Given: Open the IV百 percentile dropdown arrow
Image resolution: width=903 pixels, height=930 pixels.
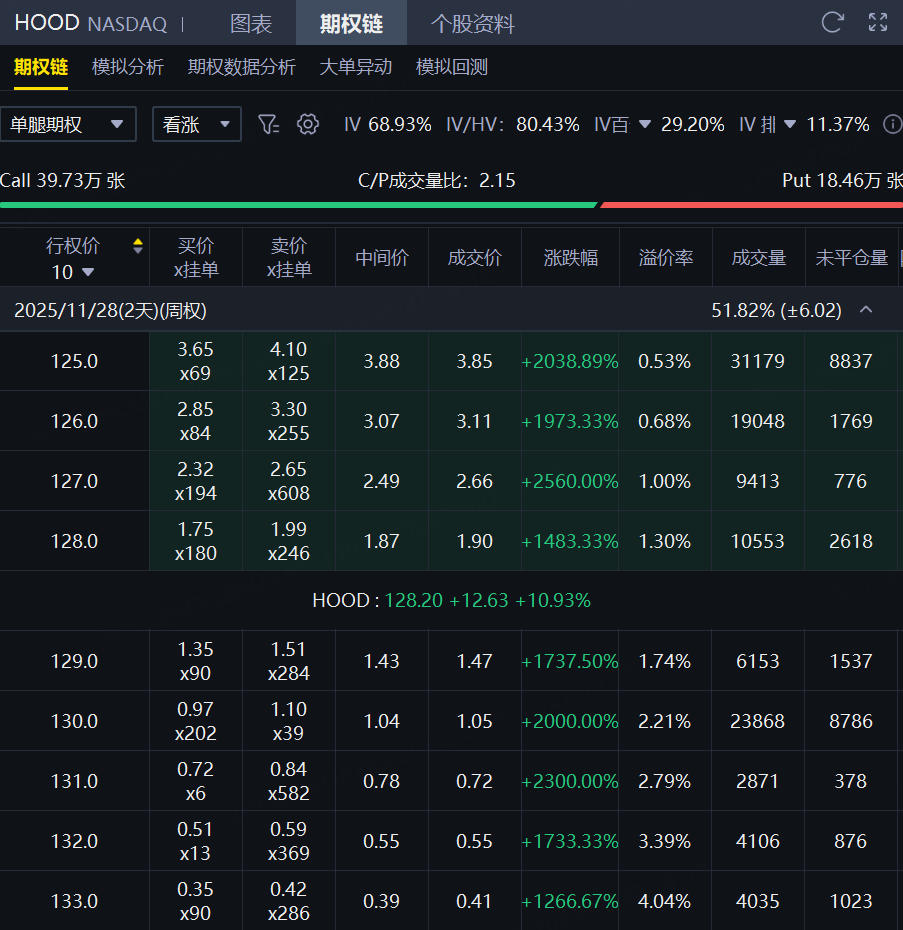Looking at the screenshot, I should tap(645, 124).
